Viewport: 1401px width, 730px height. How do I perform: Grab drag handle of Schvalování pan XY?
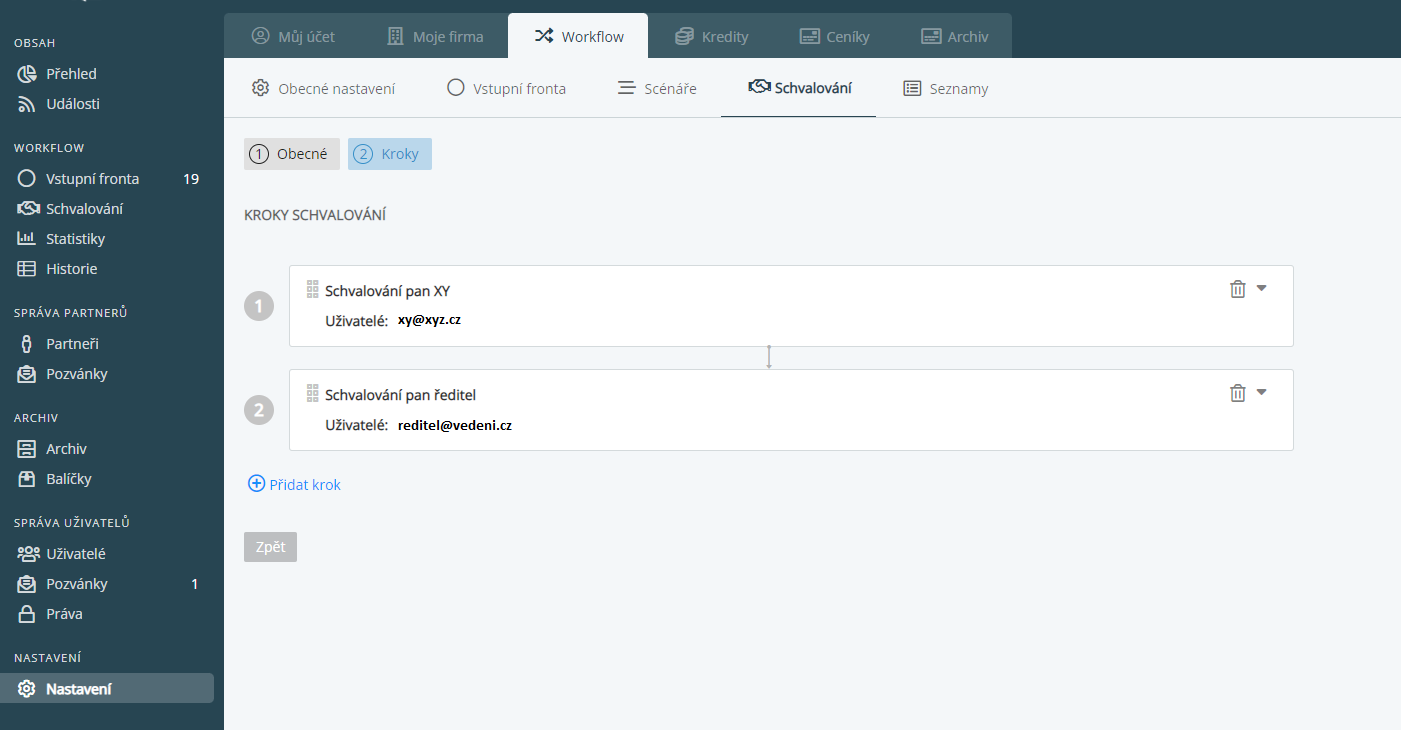(312, 290)
